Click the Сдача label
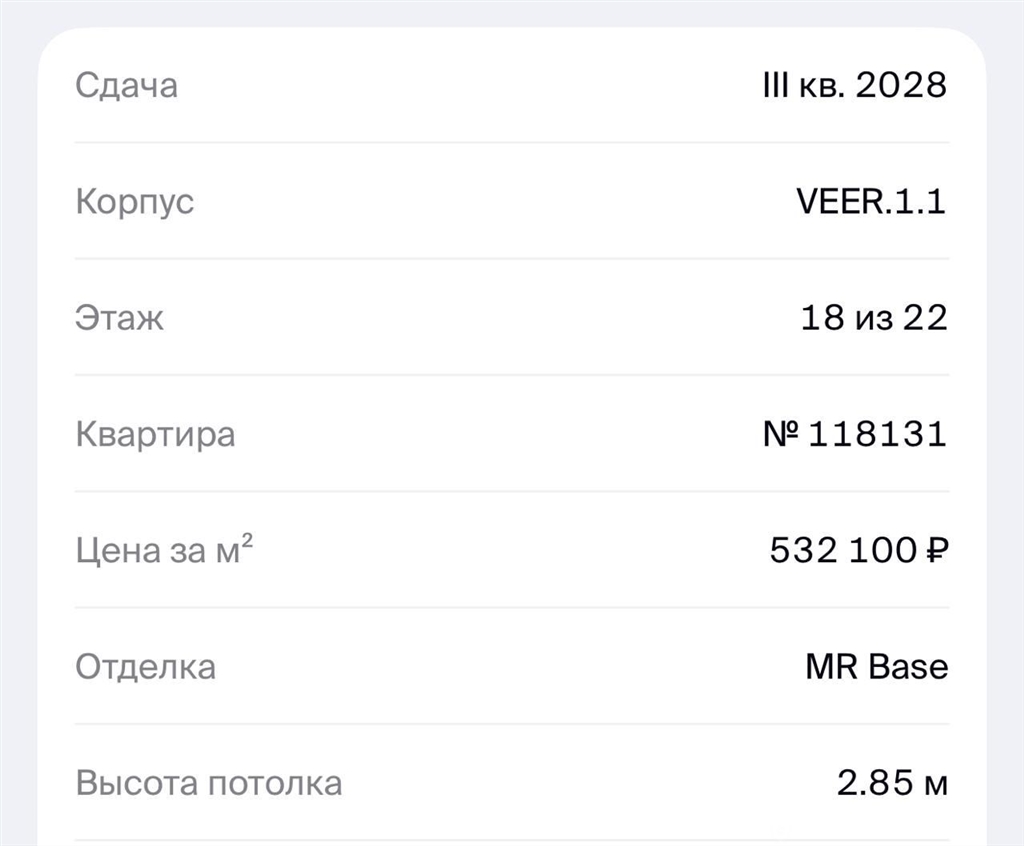Image resolution: width=1024 pixels, height=846 pixels. click(x=126, y=85)
